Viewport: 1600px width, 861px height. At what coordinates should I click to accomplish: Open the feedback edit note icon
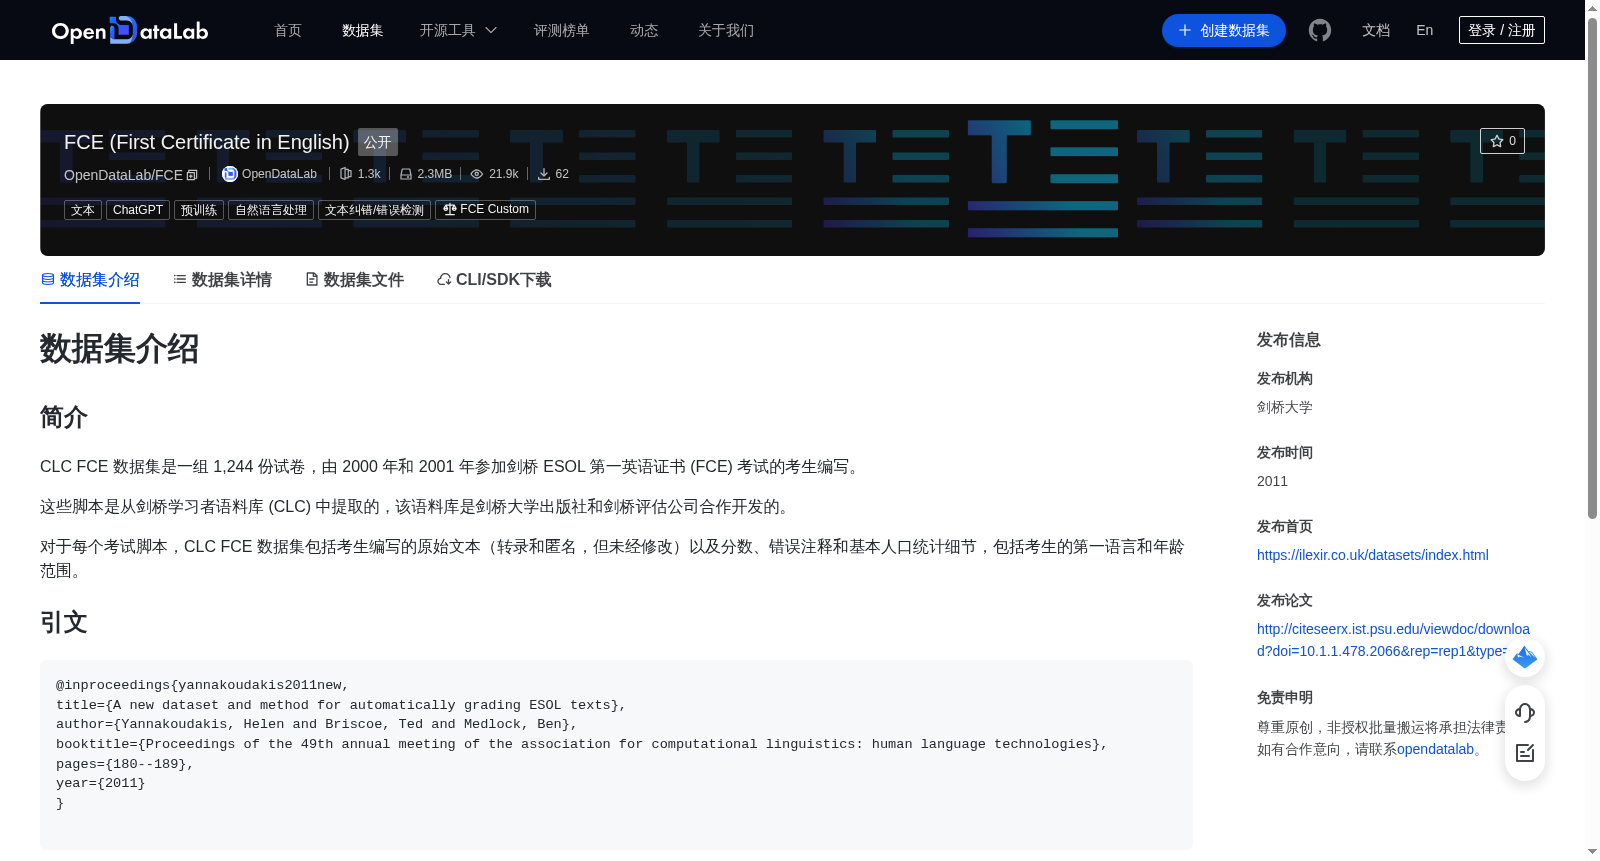click(1525, 753)
